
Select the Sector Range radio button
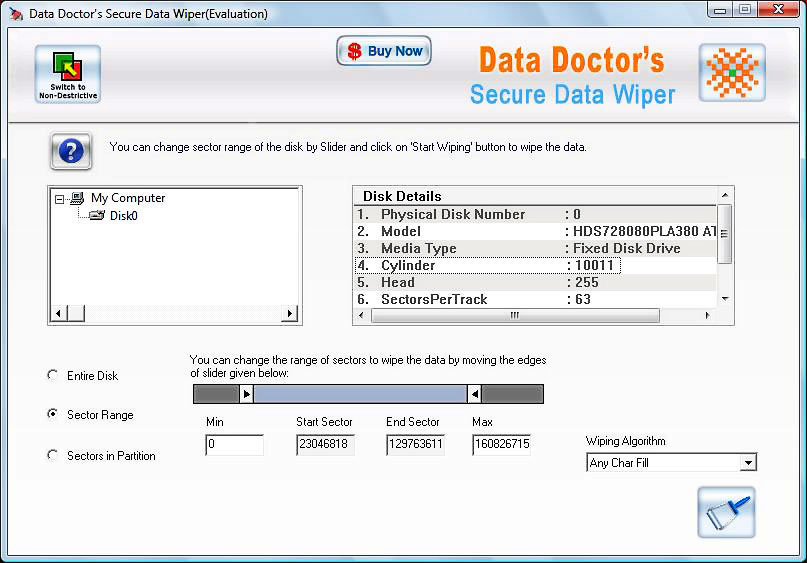tap(52, 414)
